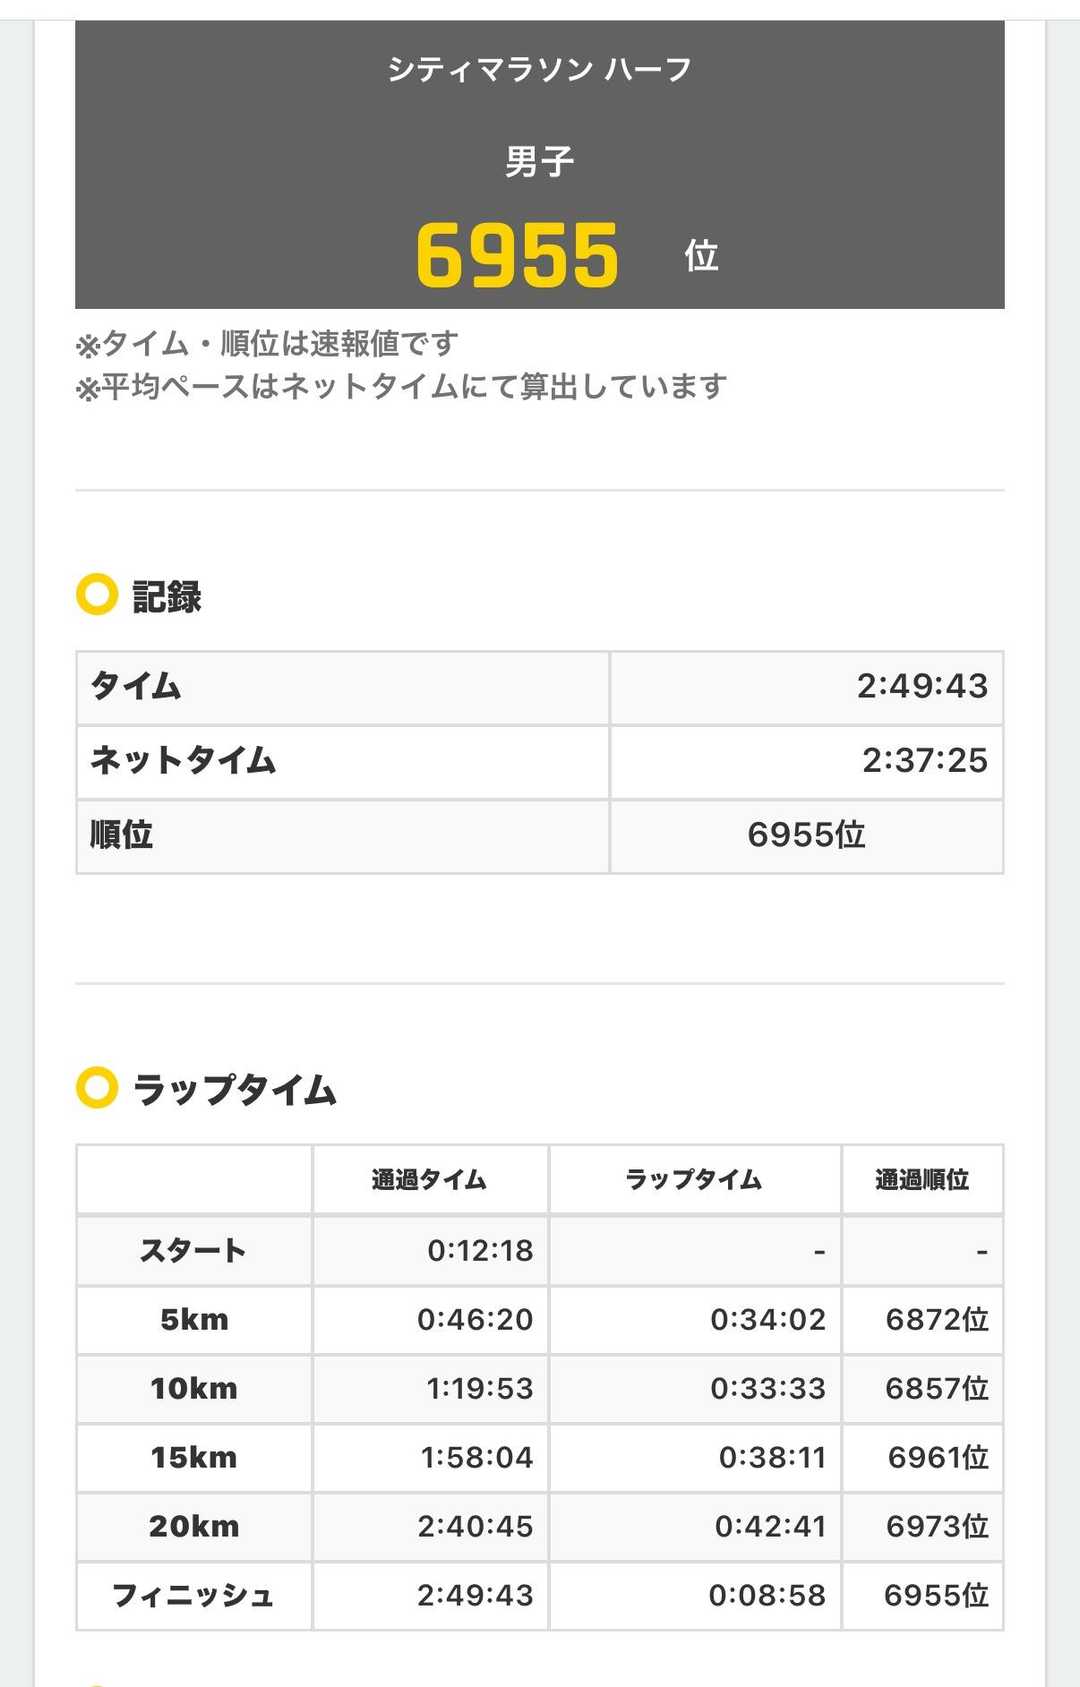
Task: Click the note about 平均ペース calculation
Action: pos(401,387)
